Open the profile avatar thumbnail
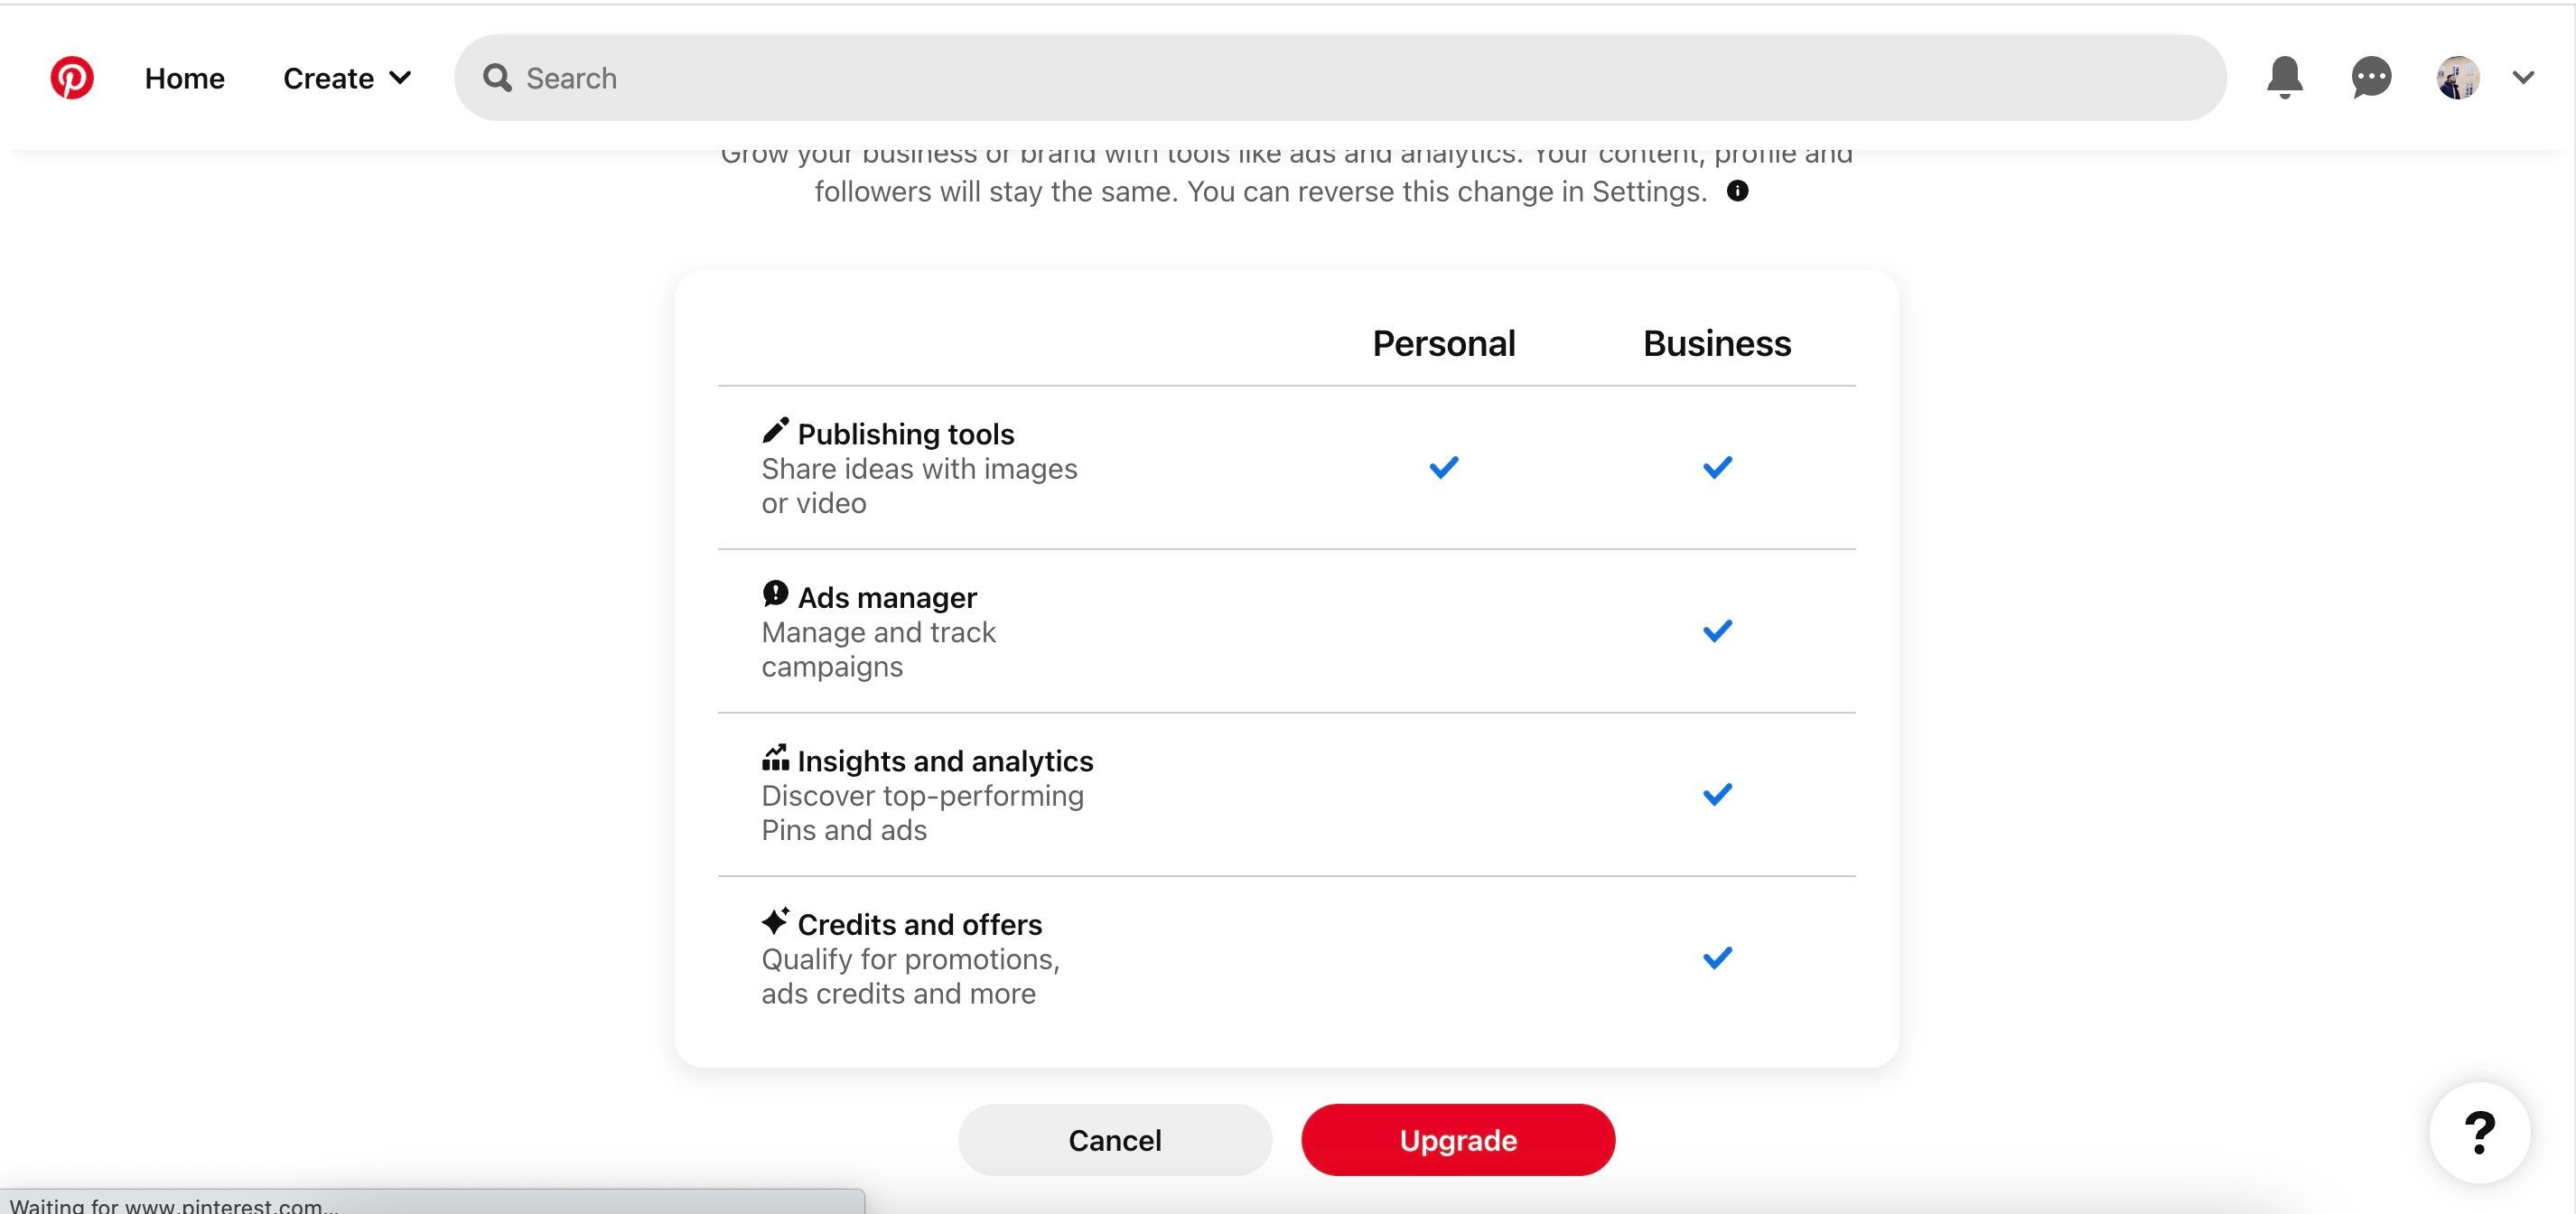 2458,78
